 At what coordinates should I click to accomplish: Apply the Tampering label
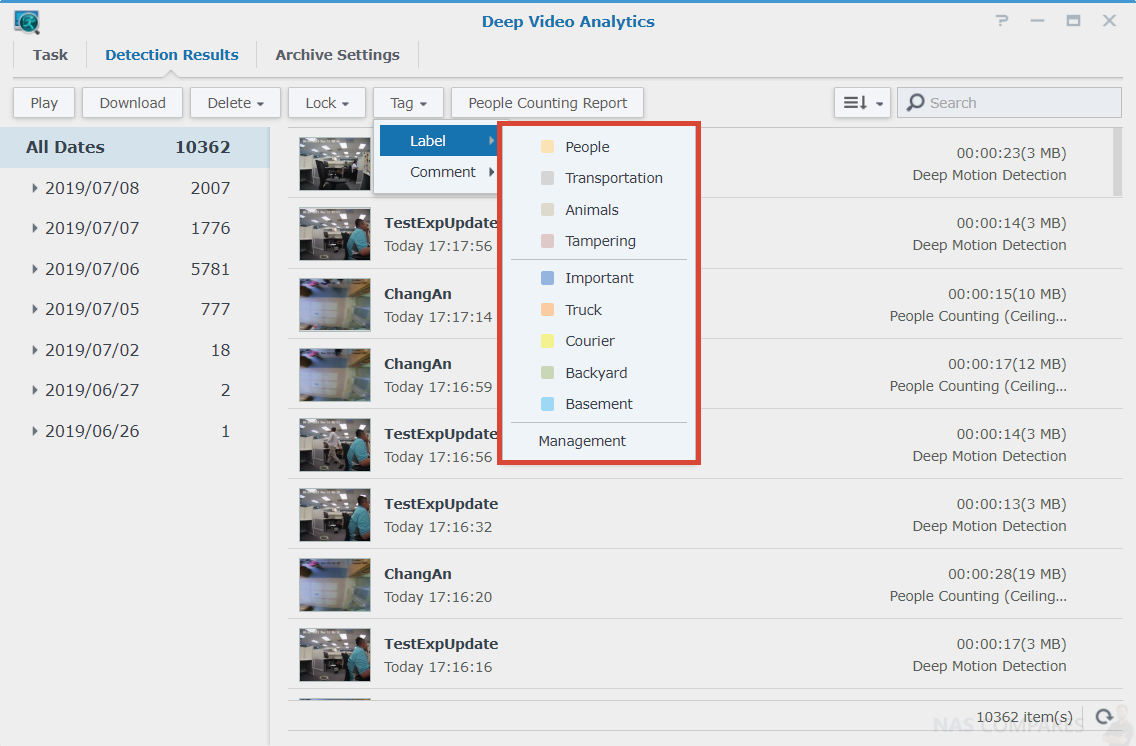coord(598,241)
